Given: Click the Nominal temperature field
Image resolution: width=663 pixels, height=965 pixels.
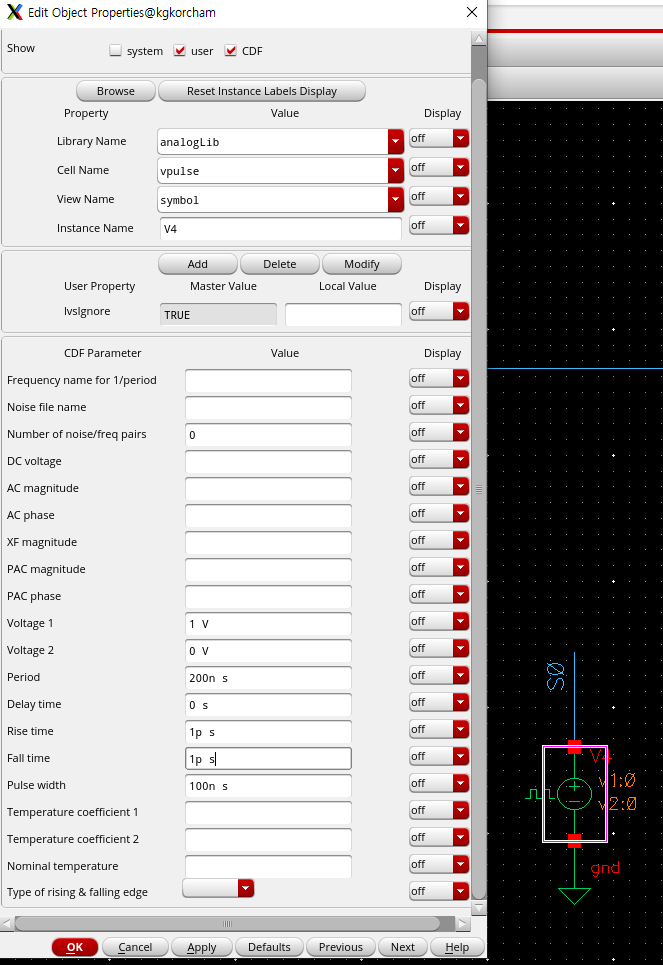Looking at the screenshot, I should coord(268,867).
